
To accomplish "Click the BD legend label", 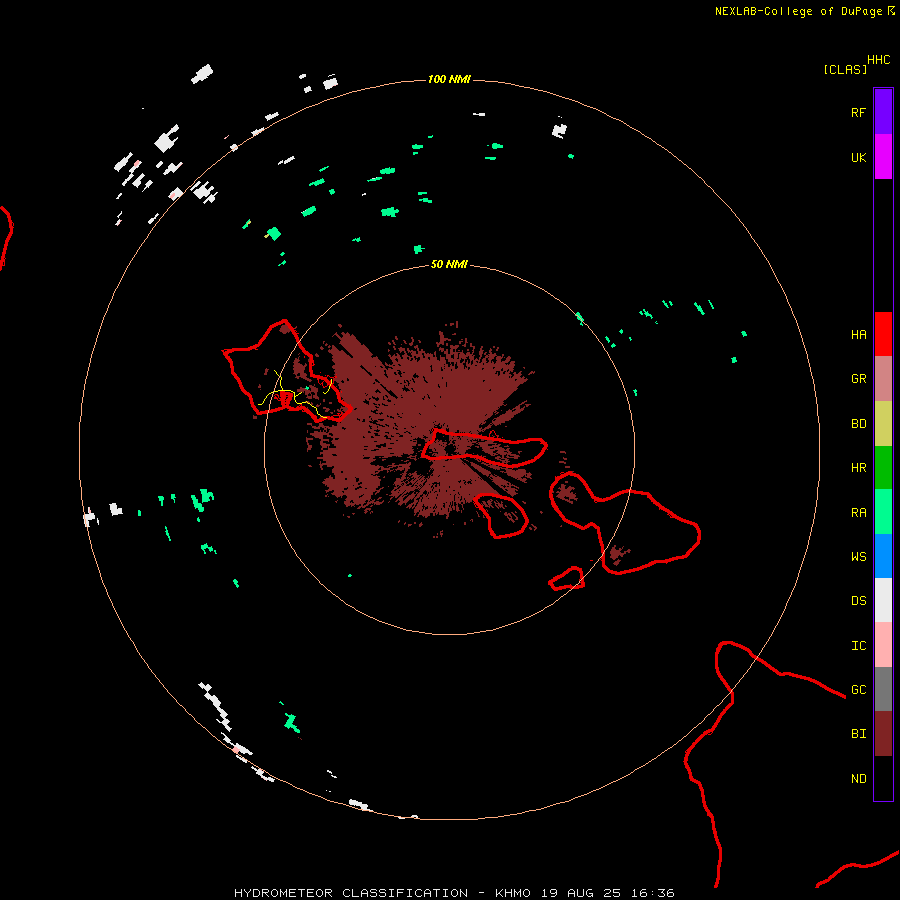I will coord(858,424).
